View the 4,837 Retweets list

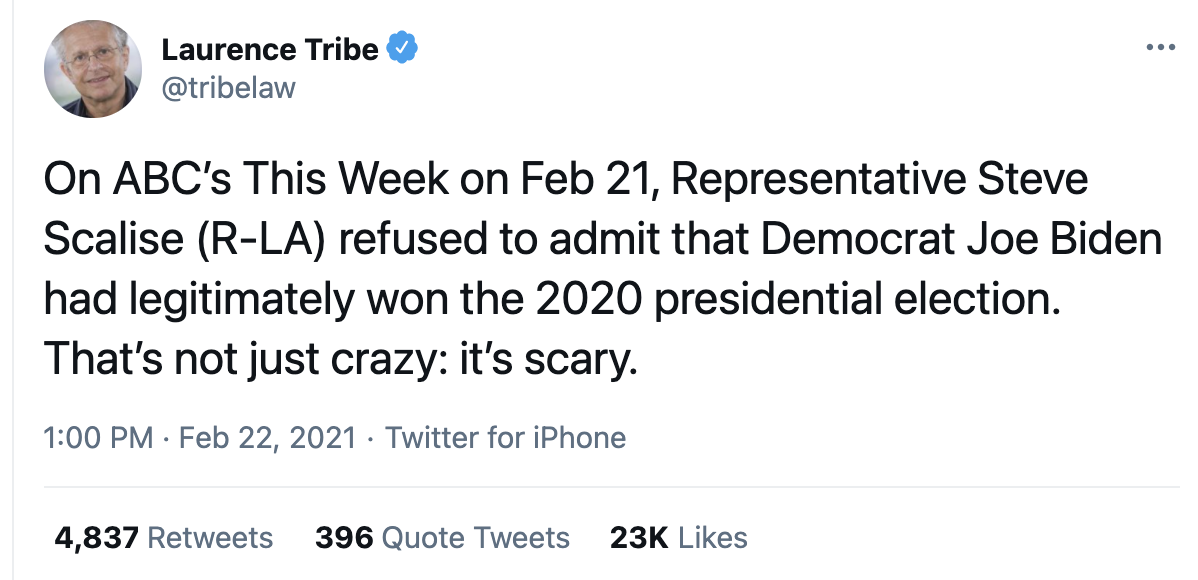click(x=164, y=538)
